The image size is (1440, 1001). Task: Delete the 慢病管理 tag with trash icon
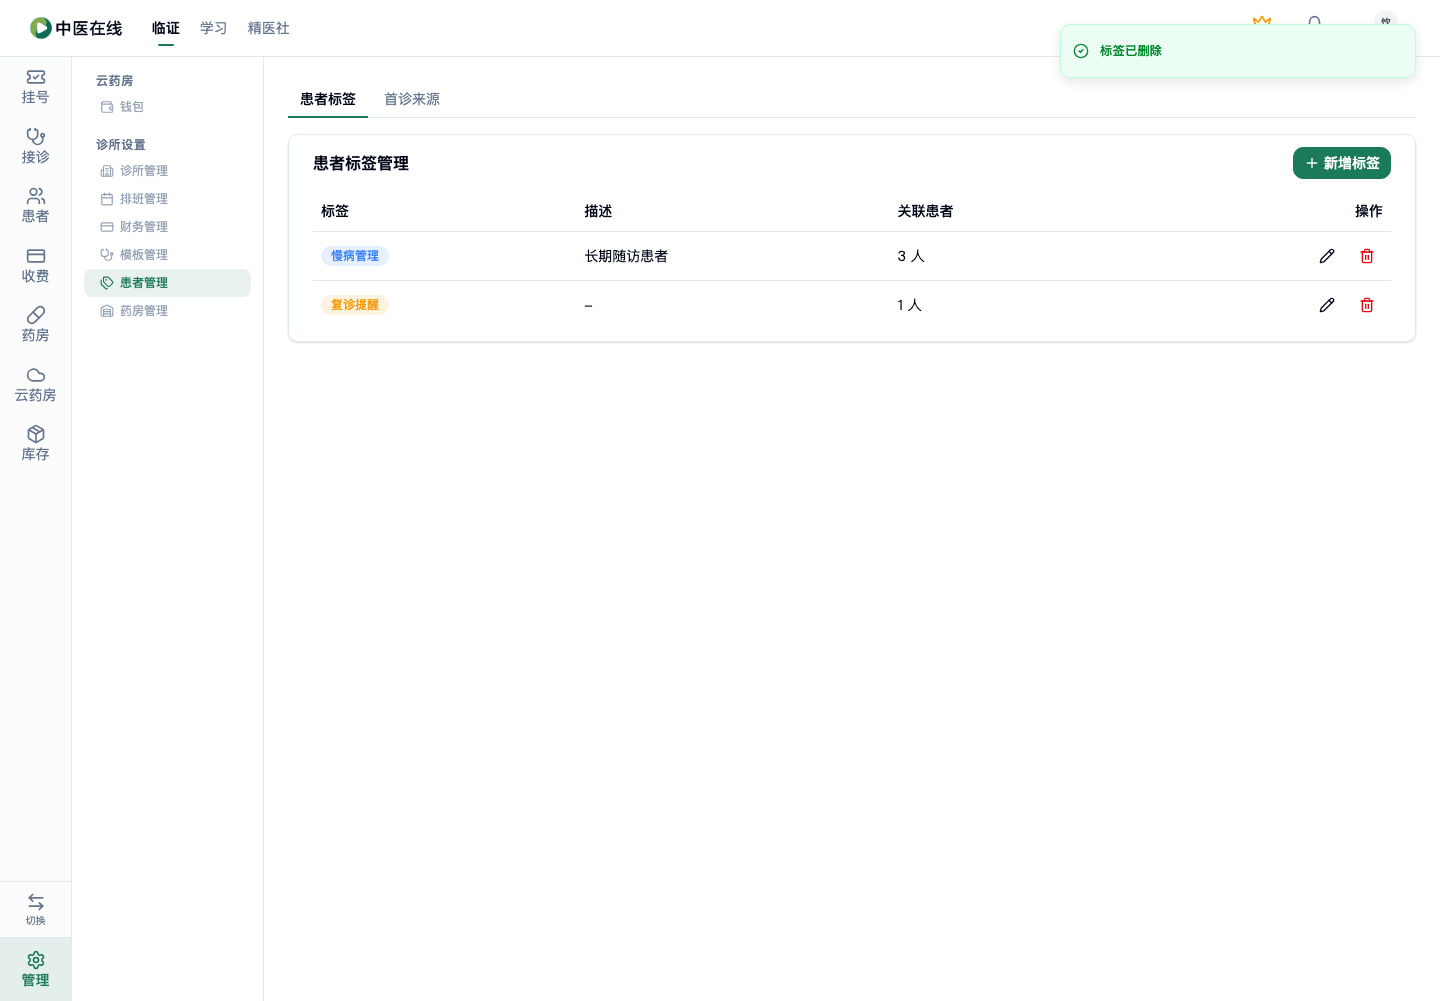(x=1367, y=256)
